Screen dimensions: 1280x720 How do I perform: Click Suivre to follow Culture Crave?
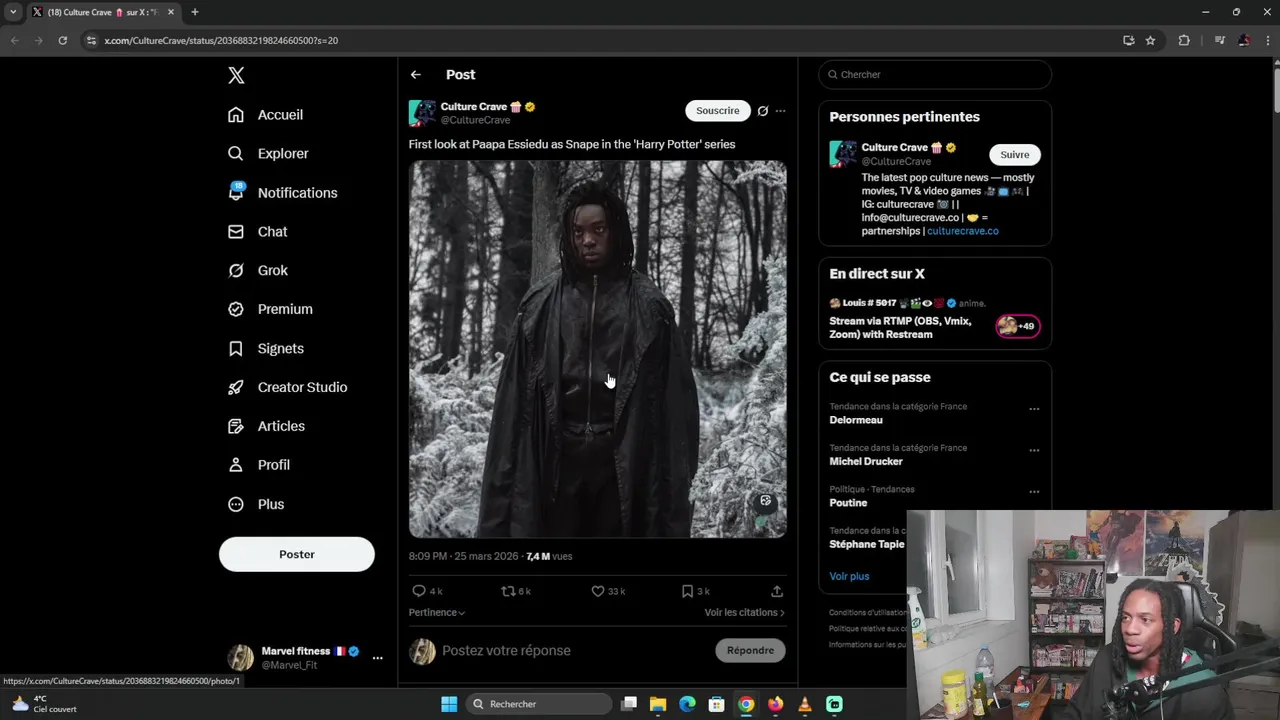(x=1015, y=155)
